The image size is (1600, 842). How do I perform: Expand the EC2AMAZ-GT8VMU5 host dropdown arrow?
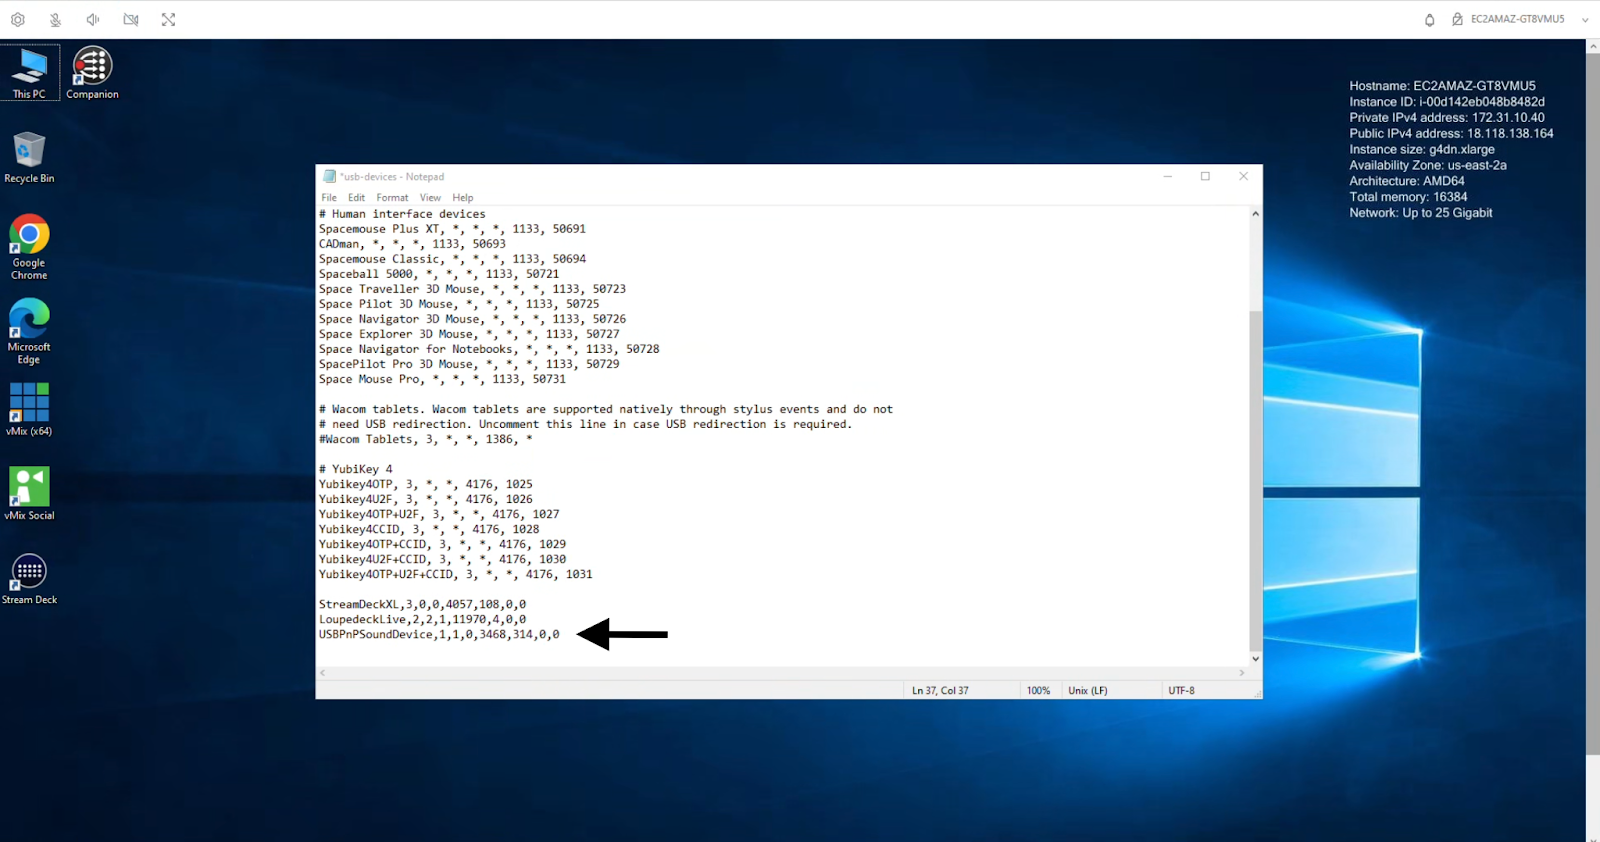pos(1585,20)
